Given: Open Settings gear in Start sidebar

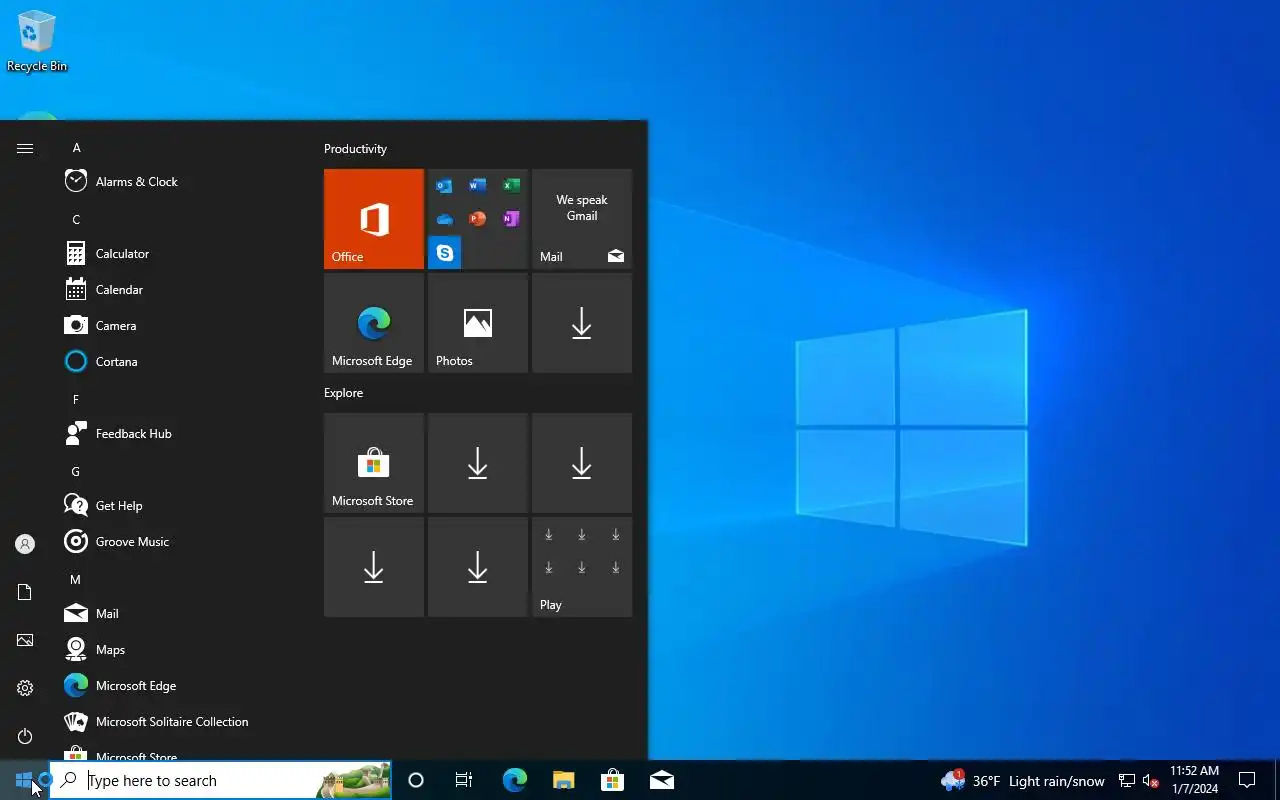Looking at the screenshot, I should (x=25, y=688).
